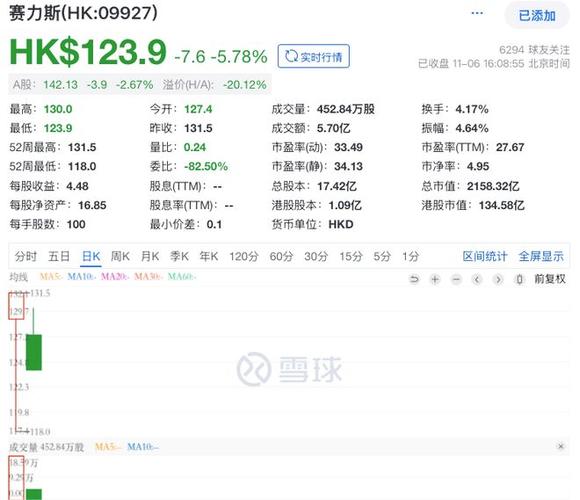Click the 总市值 value 2158.32亿
580x500 pixels.
pos(493,186)
